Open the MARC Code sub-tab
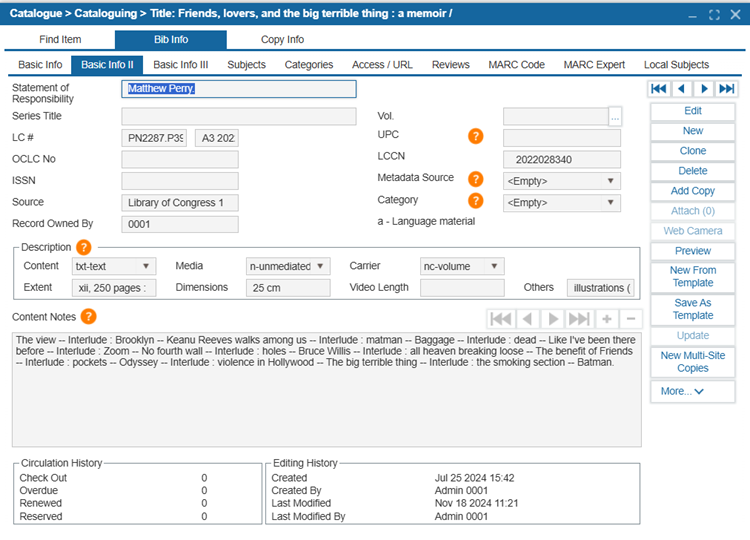The image size is (750, 540). 516,65
